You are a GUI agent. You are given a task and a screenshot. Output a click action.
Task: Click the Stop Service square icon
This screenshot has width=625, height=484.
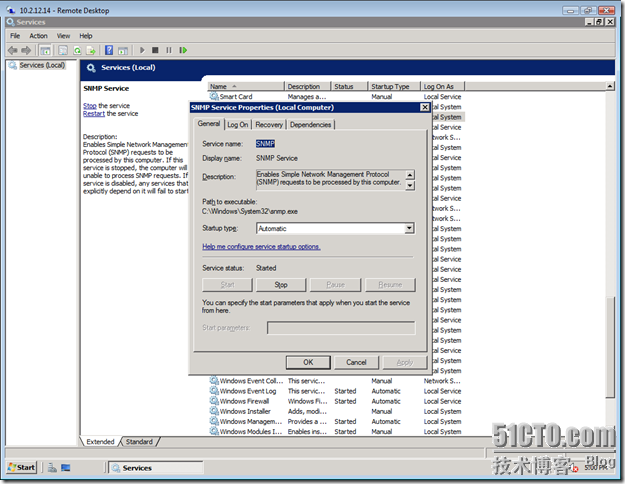point(155,50)
